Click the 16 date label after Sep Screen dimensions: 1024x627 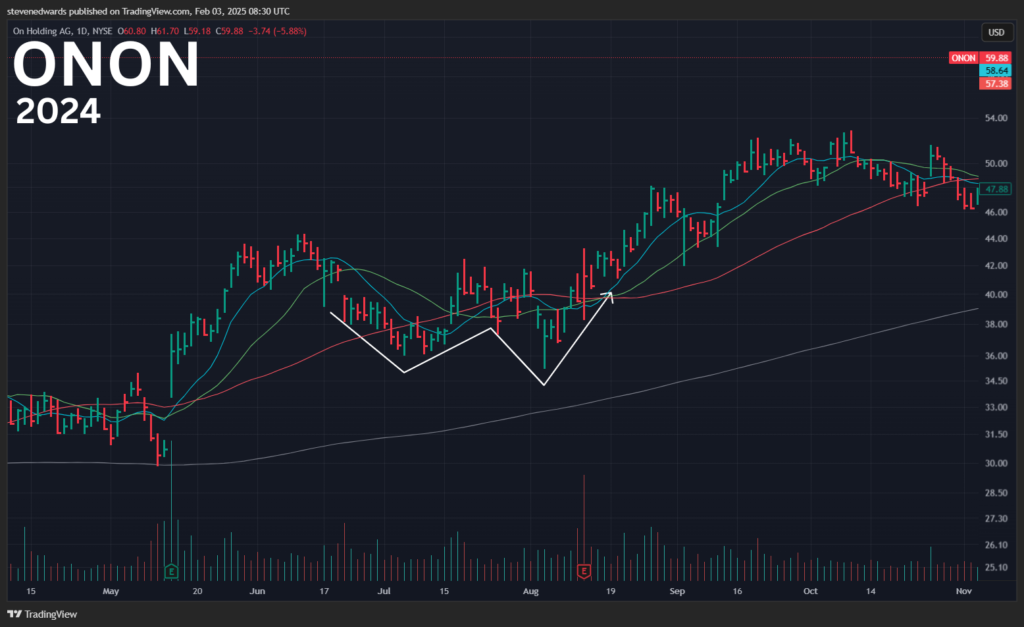(737, 591)
